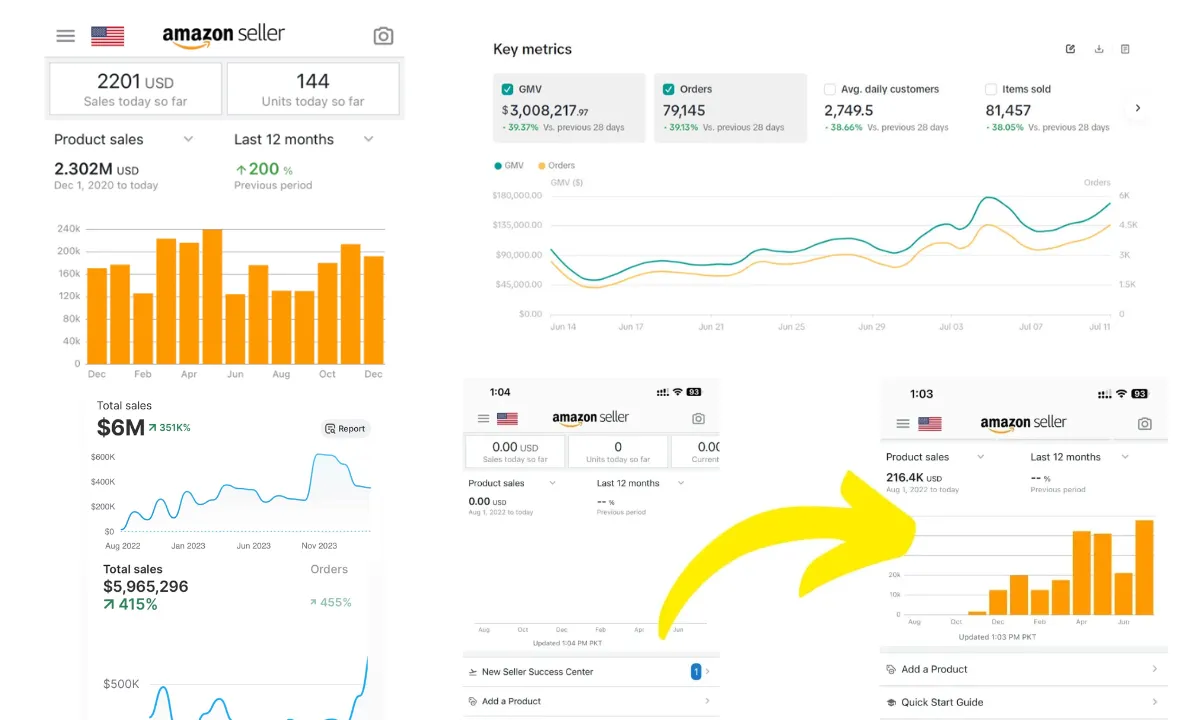Tap the camera icon on the 1:03 phone screen
This screenshot has height=720, width=1200.
tap(1145, 424)
